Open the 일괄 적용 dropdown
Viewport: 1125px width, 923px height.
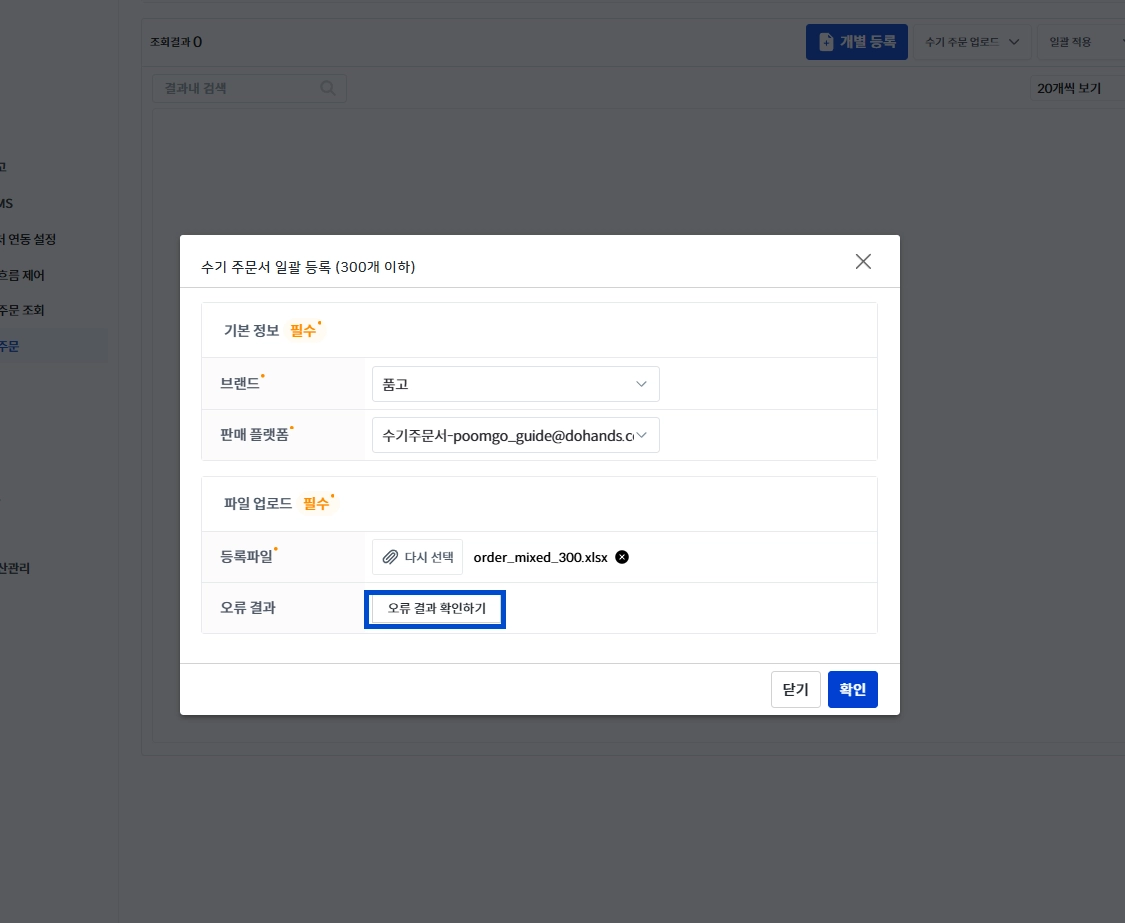click(1081, 42)
